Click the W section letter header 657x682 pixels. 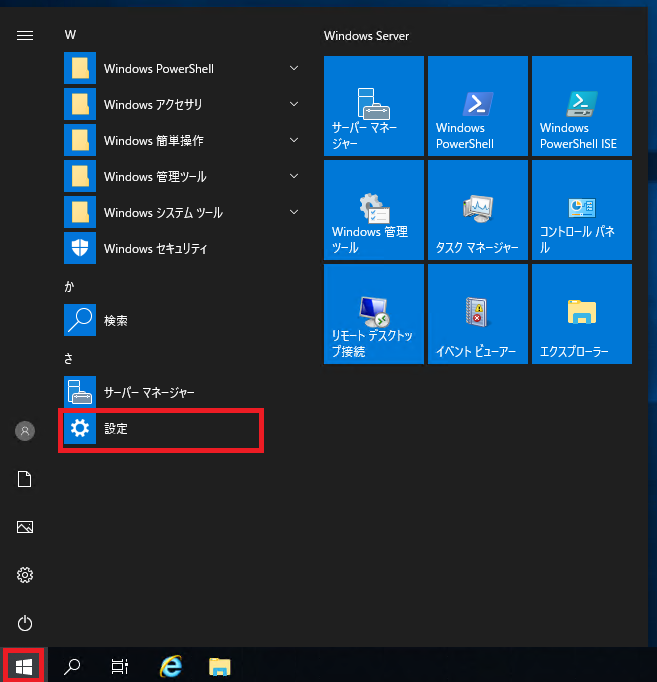coord(70,35)
